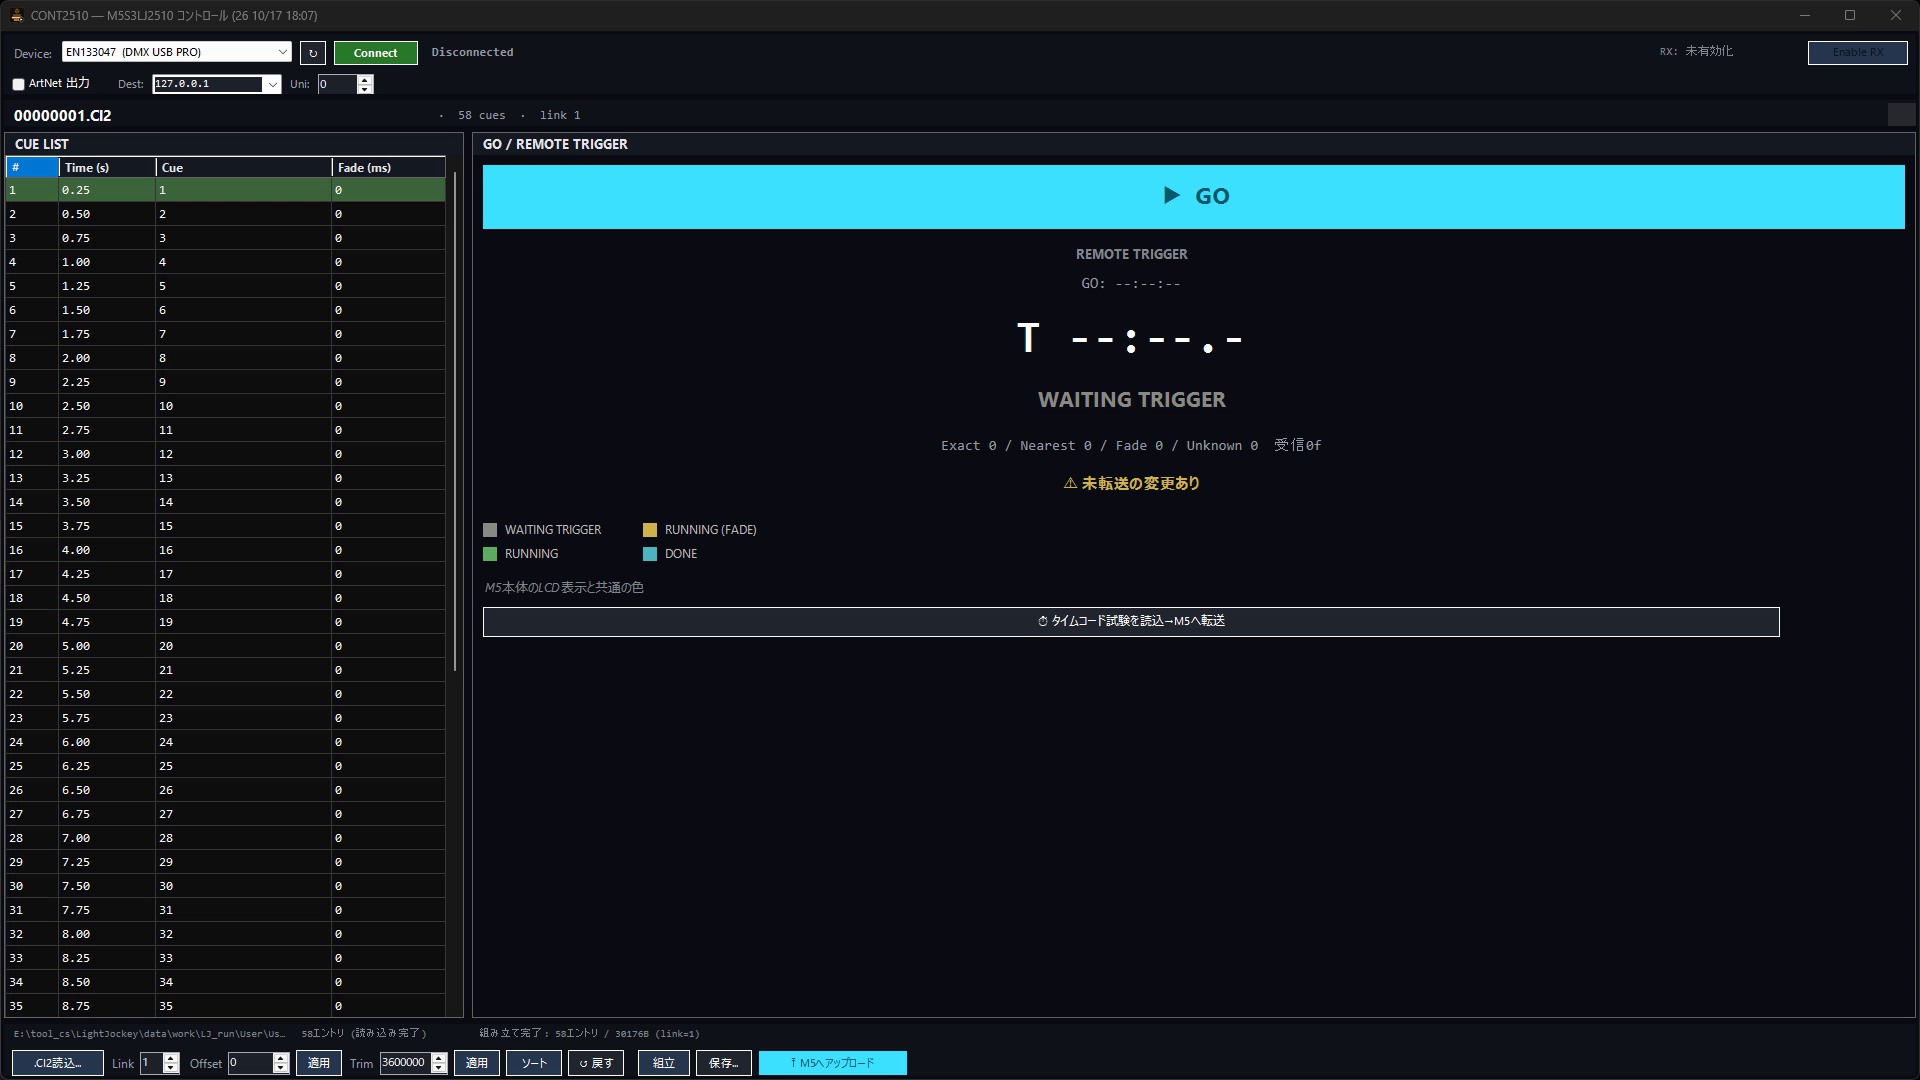Click the 組立 build button
The image size is (1920, 1080).
click(x=664, y=1063)
